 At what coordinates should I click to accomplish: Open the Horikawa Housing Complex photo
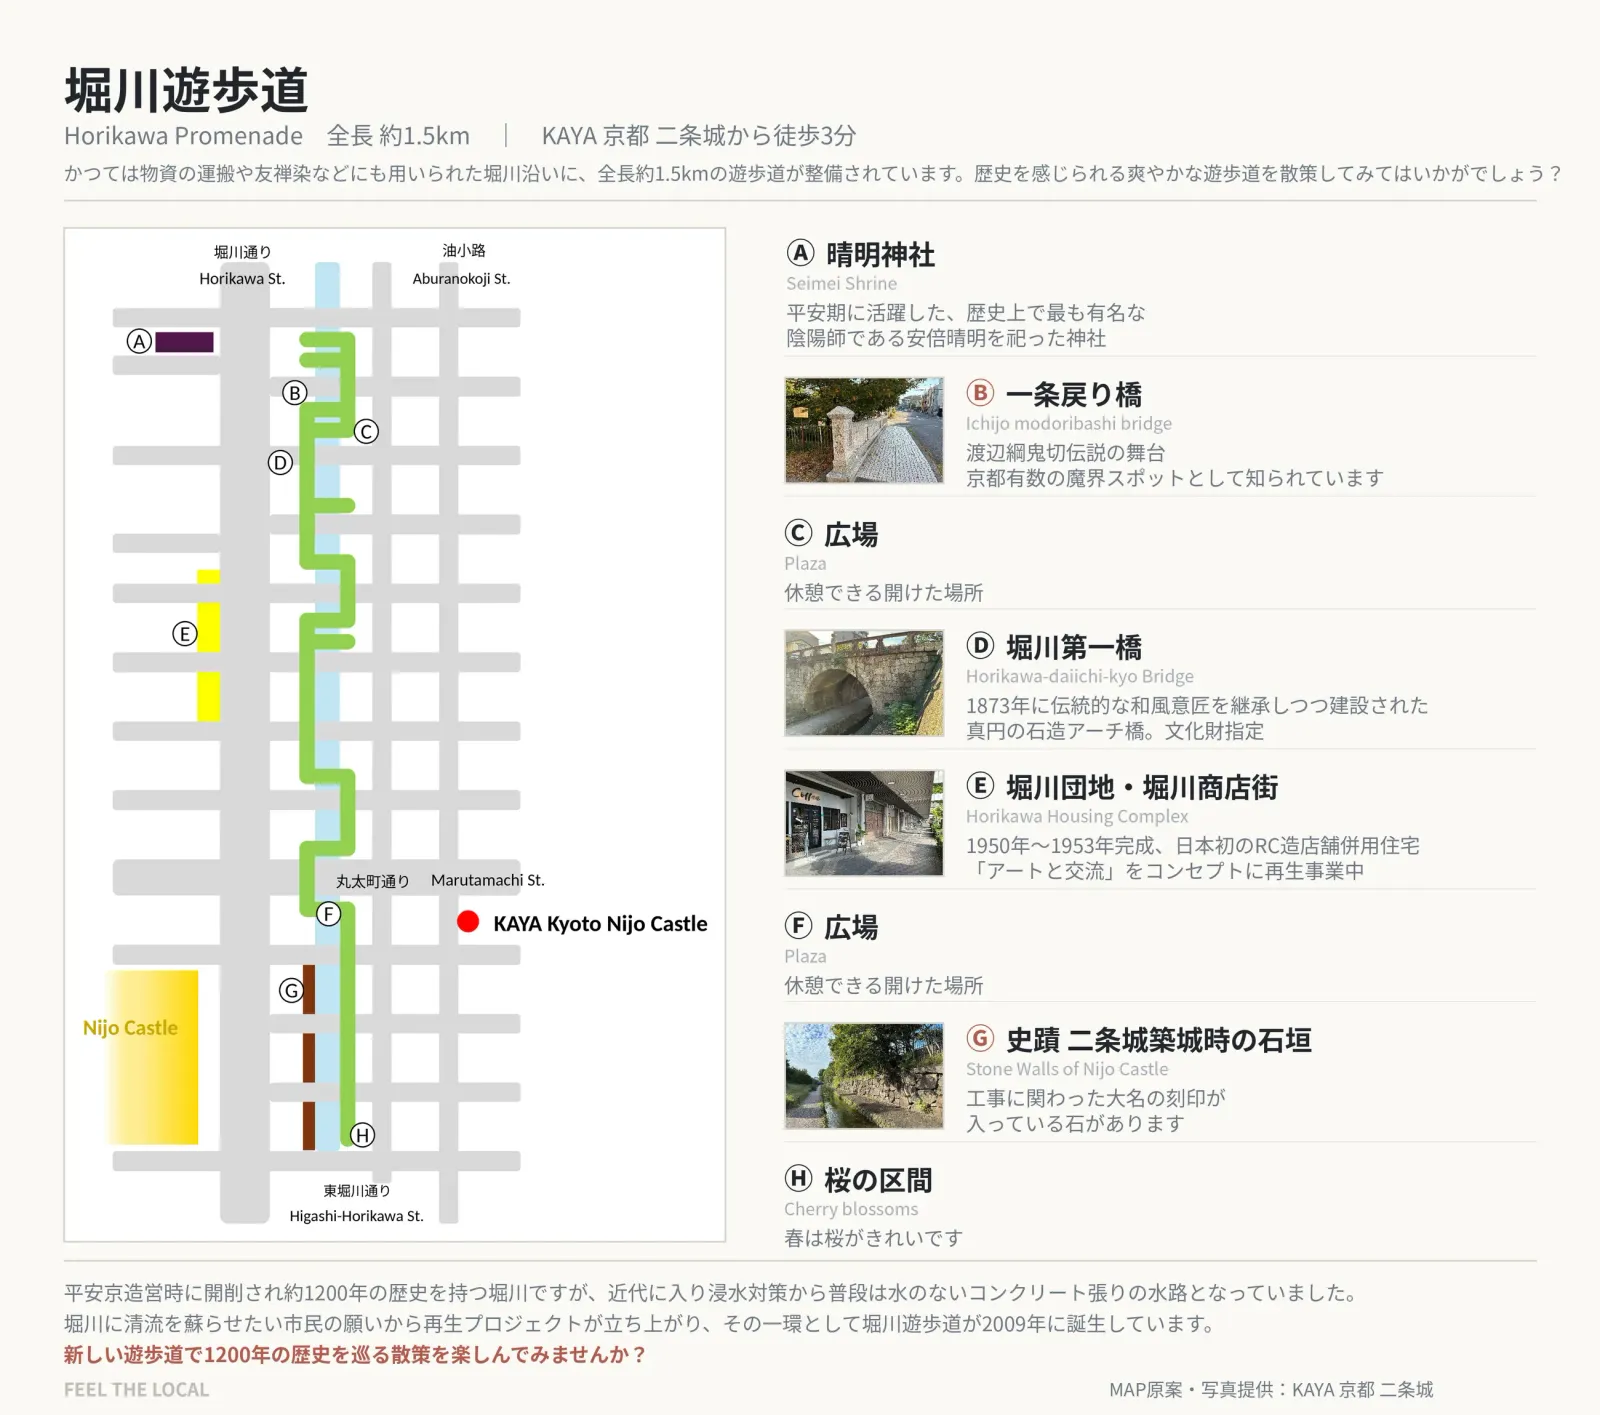click(864, 823)
